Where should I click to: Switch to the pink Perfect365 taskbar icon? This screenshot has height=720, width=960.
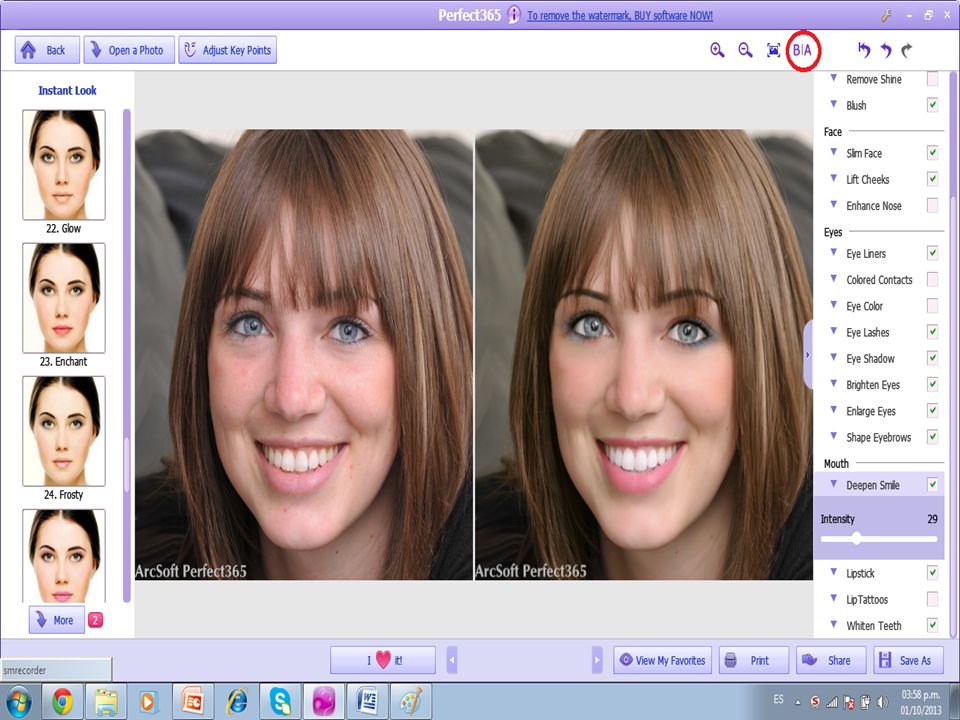point(323,701)
